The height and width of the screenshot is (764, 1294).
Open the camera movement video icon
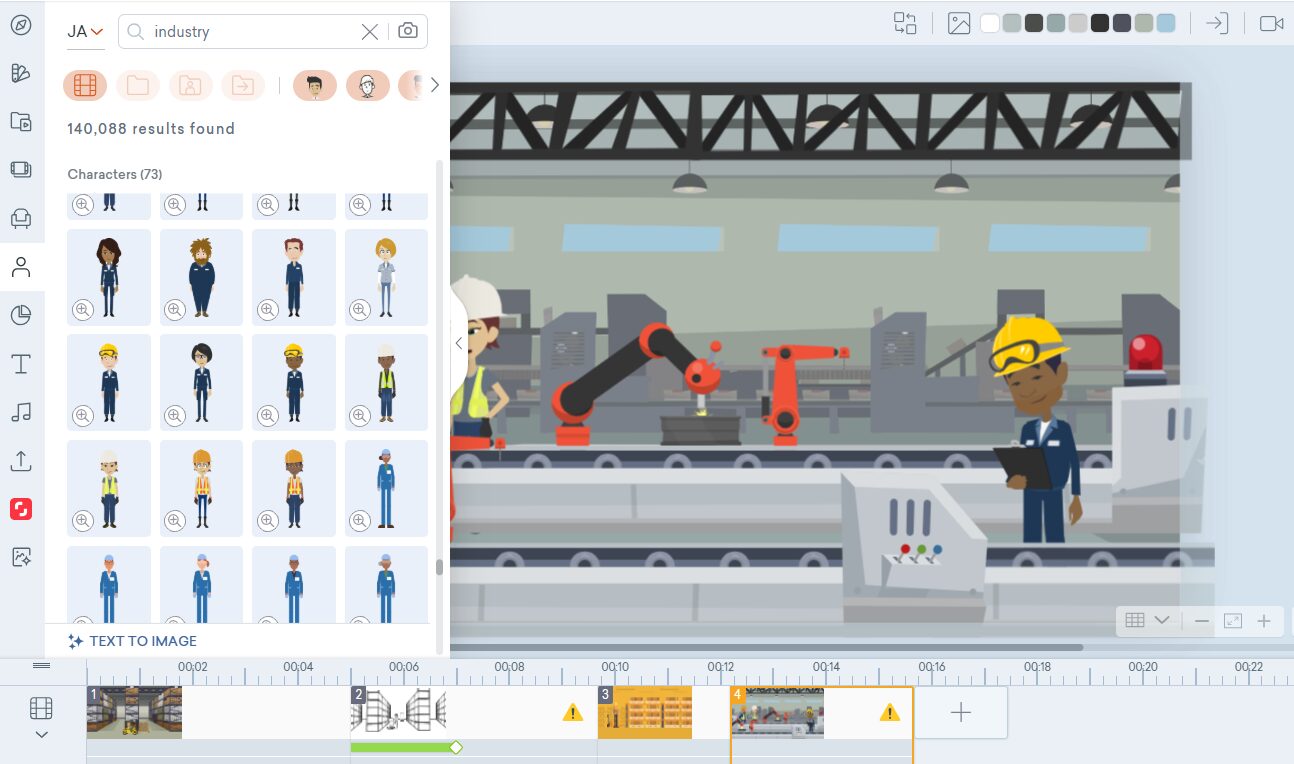coord(1271,23)
